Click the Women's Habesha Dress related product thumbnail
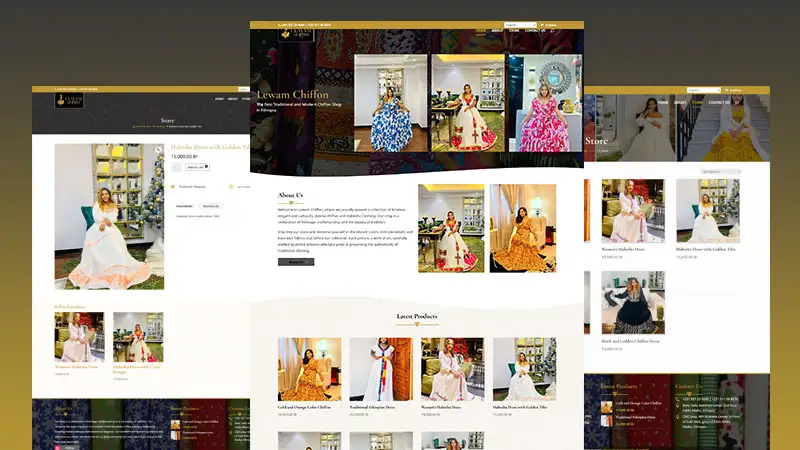800x450 pixels. point(80,337)
